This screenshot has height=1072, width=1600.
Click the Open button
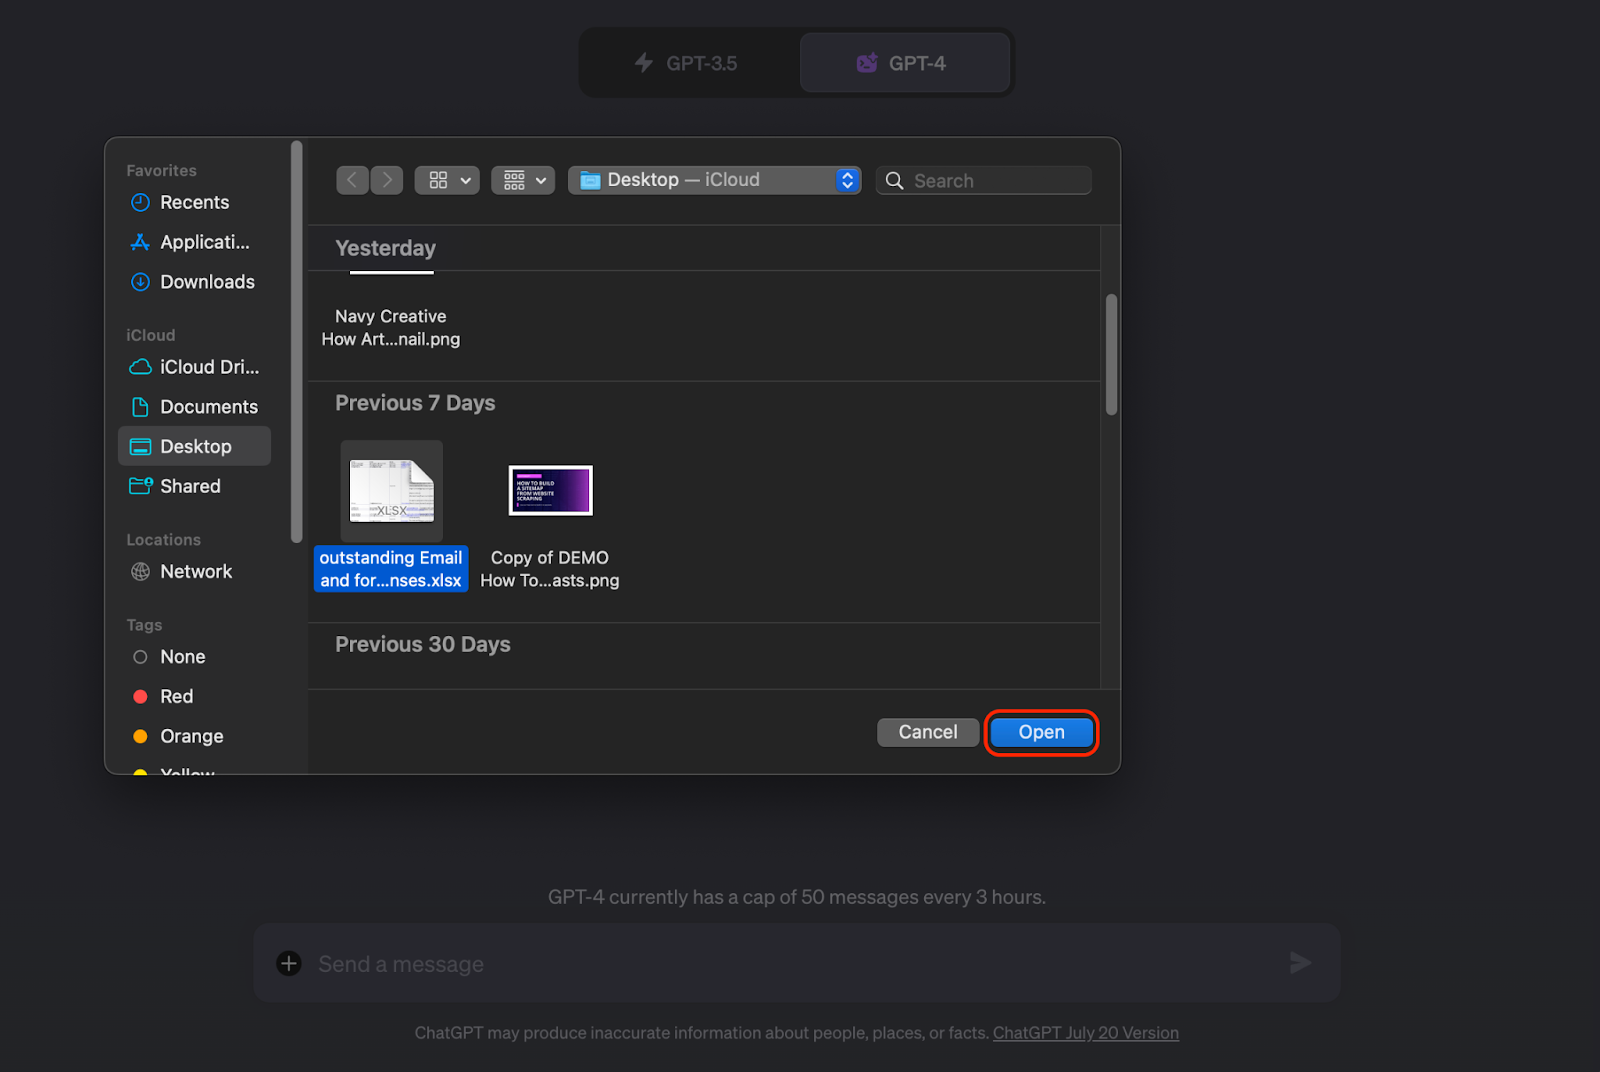click(1041, 732)
